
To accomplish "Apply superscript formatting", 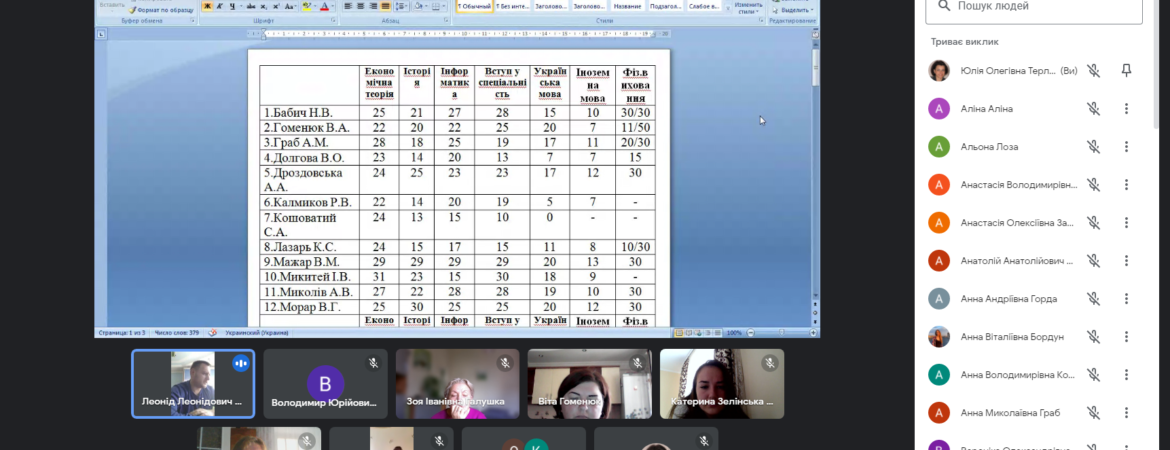I will (276, 6).
